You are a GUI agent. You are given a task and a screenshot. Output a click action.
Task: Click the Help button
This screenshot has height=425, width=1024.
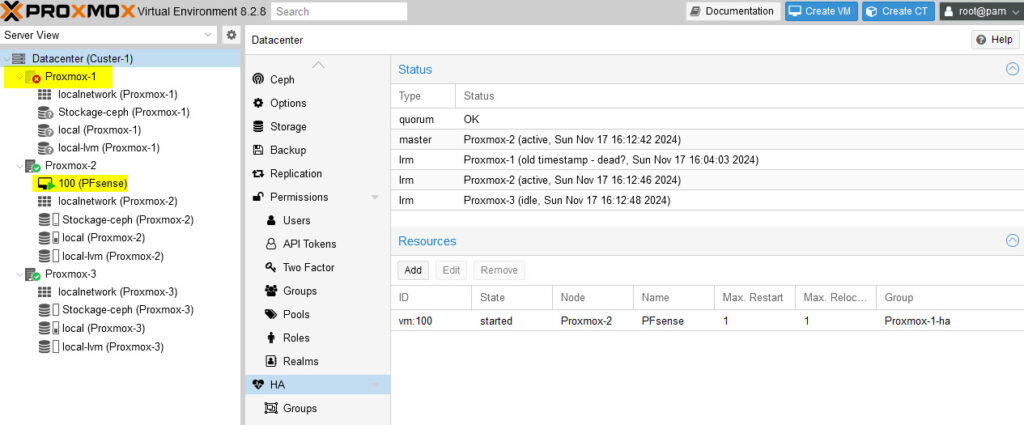click(x=995, y=40)
